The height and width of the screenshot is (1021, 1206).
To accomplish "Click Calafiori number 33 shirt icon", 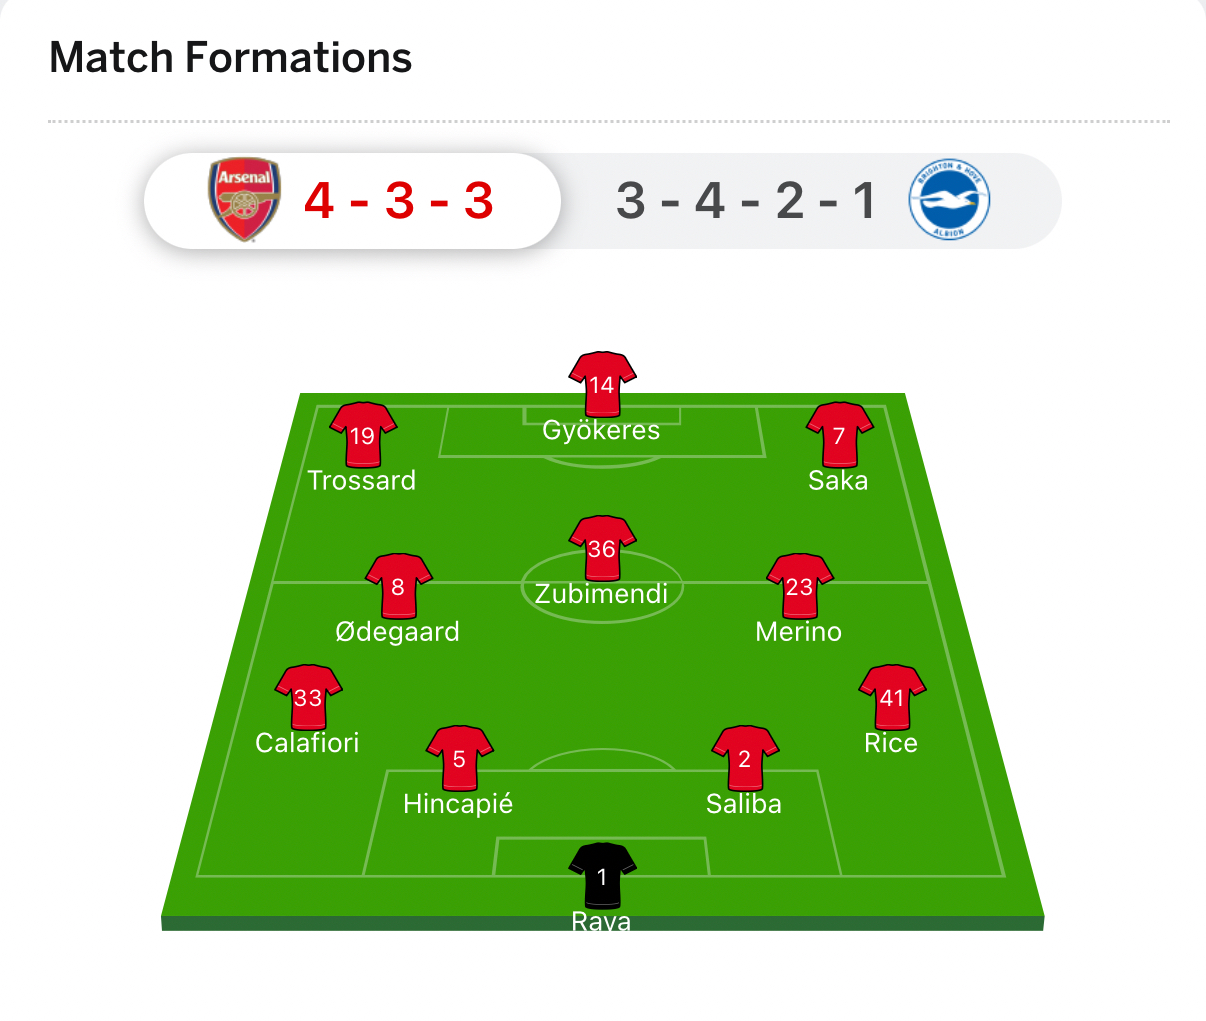I will pyautogui.click(x=308, y=696).
